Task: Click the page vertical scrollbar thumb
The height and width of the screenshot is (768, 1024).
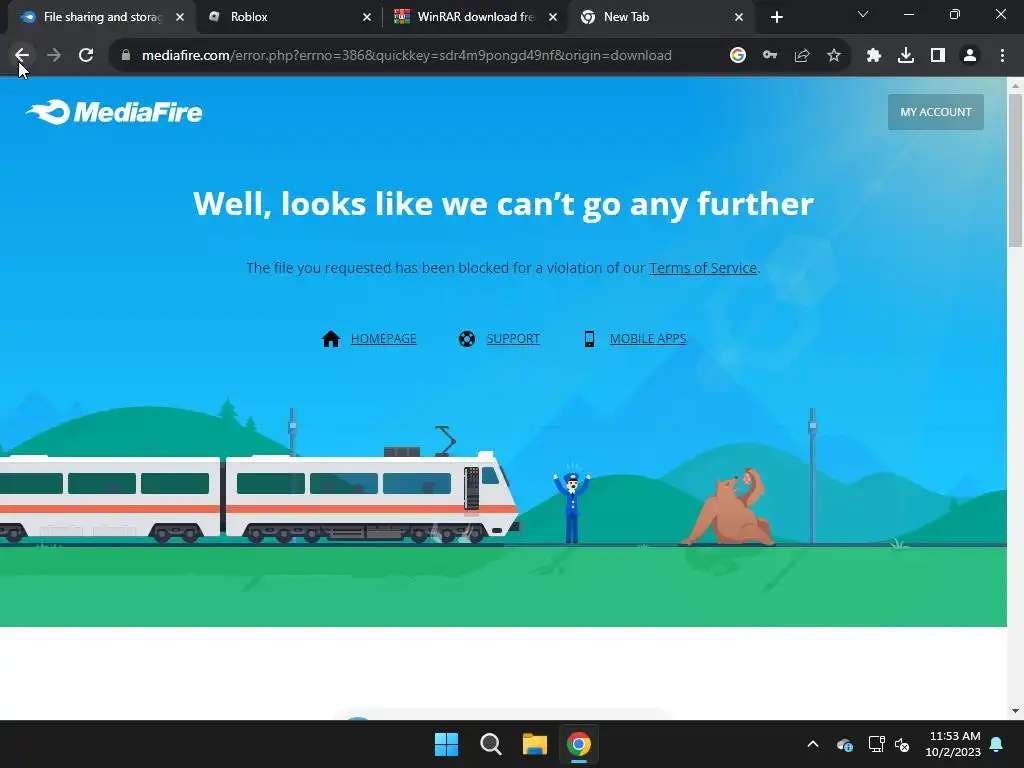Action: (x=1015, y=170)
